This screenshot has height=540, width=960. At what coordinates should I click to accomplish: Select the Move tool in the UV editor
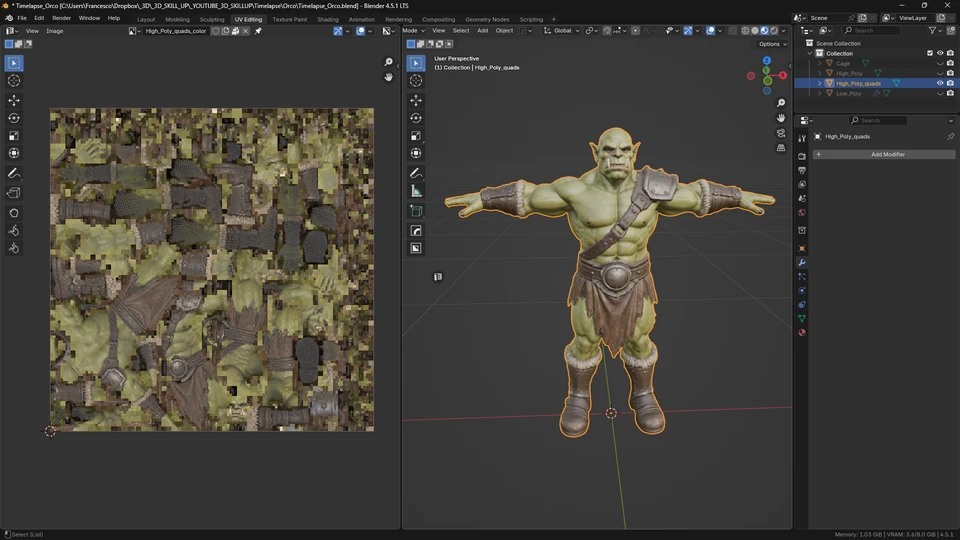coord(13,100)
